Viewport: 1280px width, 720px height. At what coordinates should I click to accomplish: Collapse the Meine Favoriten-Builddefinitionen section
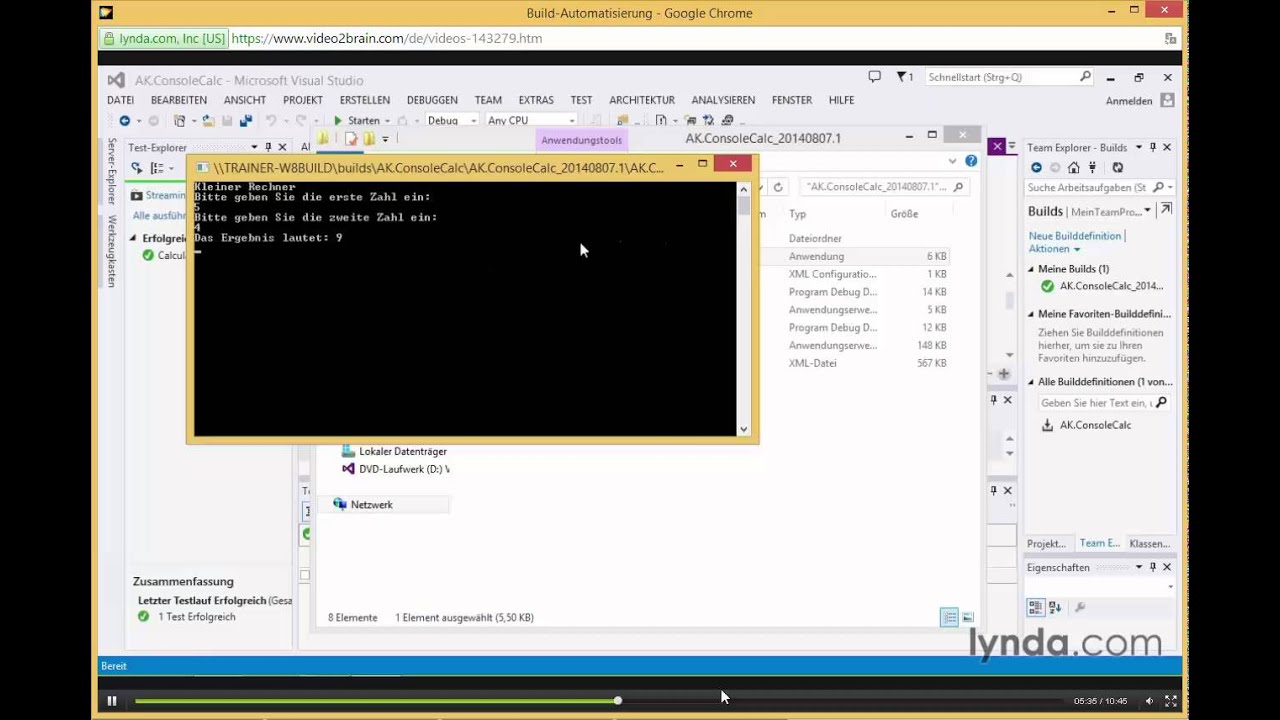click(x=1031, y=314)
